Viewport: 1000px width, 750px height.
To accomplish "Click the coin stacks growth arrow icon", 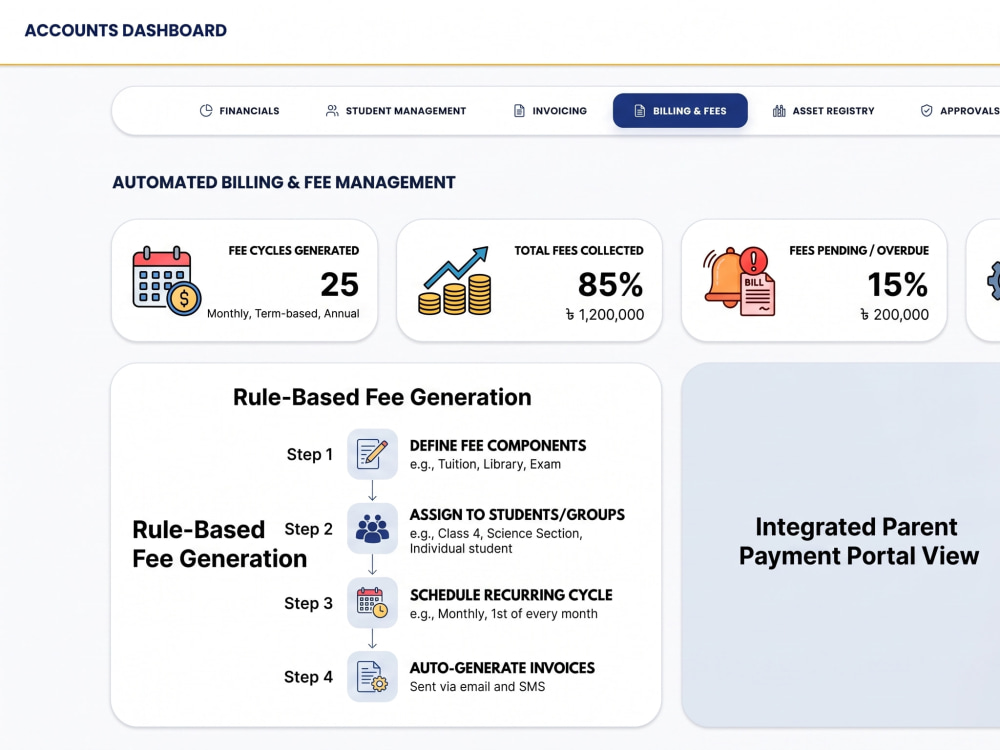I will [455, 281].
